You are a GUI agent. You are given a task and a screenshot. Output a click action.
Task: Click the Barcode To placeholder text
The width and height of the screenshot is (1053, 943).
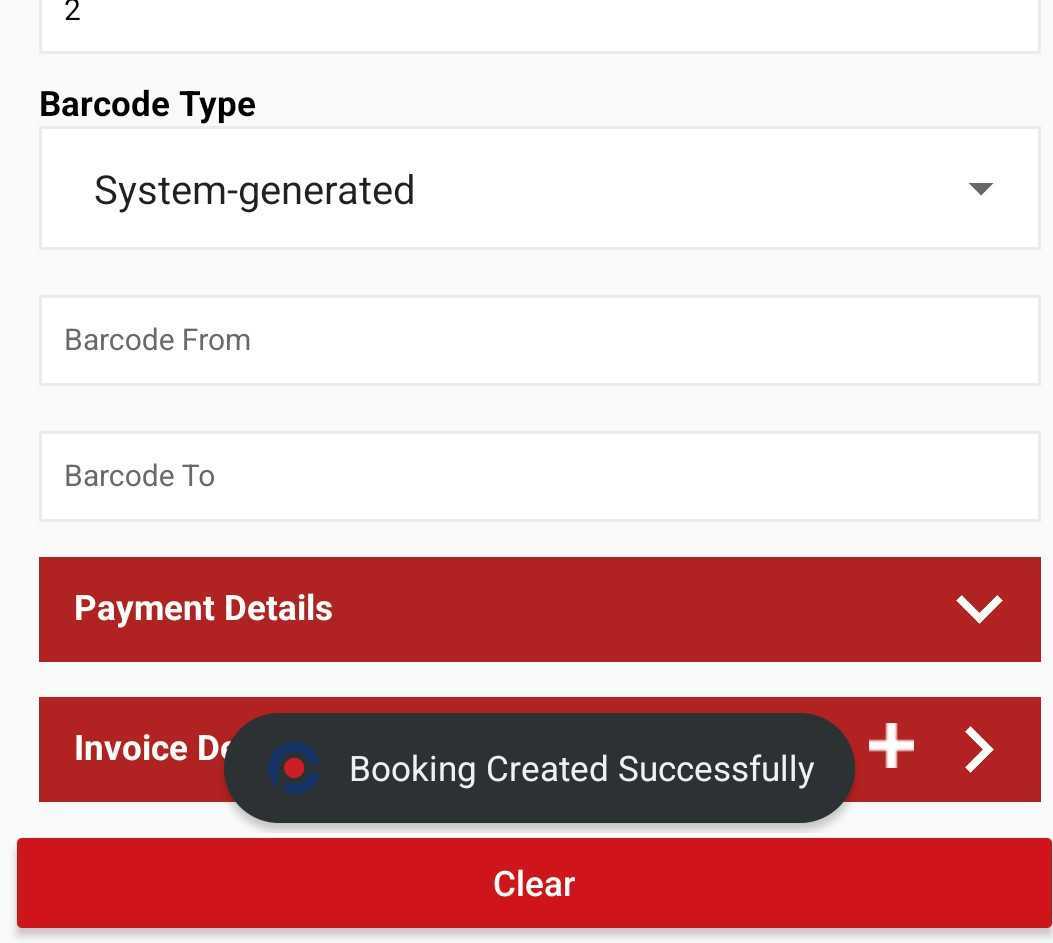click(x=140, y=476)
